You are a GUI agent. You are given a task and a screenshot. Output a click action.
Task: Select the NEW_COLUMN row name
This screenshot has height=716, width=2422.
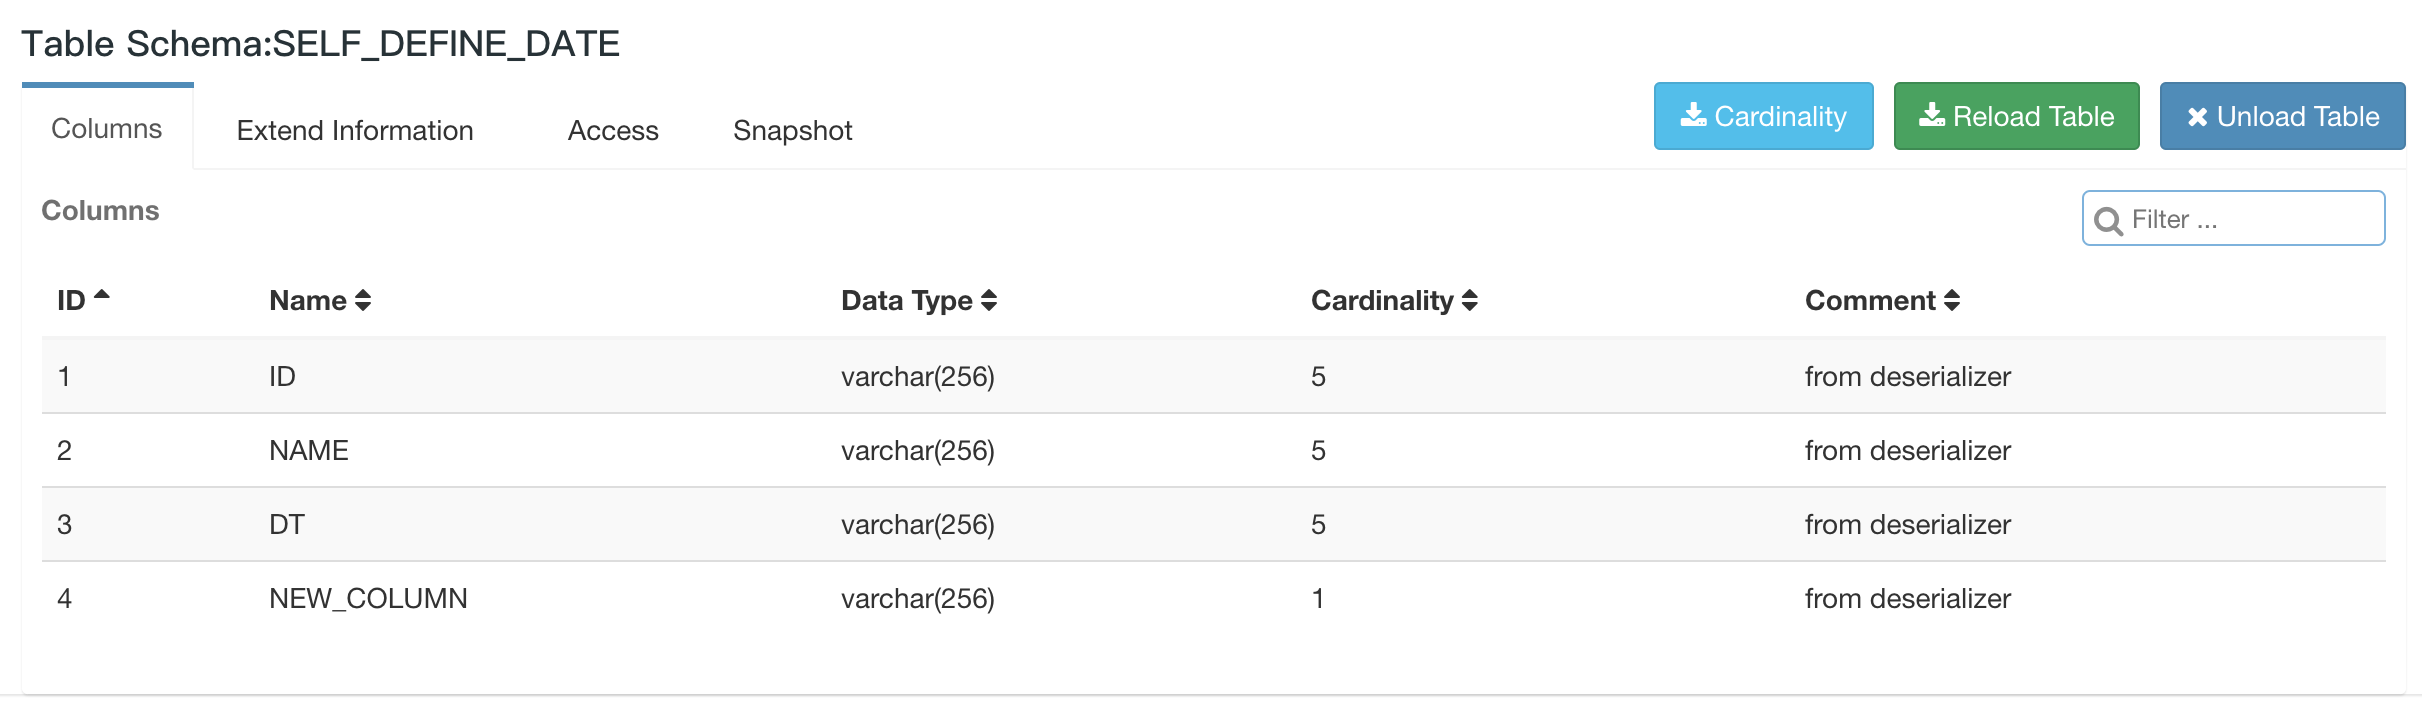[368, 598]
